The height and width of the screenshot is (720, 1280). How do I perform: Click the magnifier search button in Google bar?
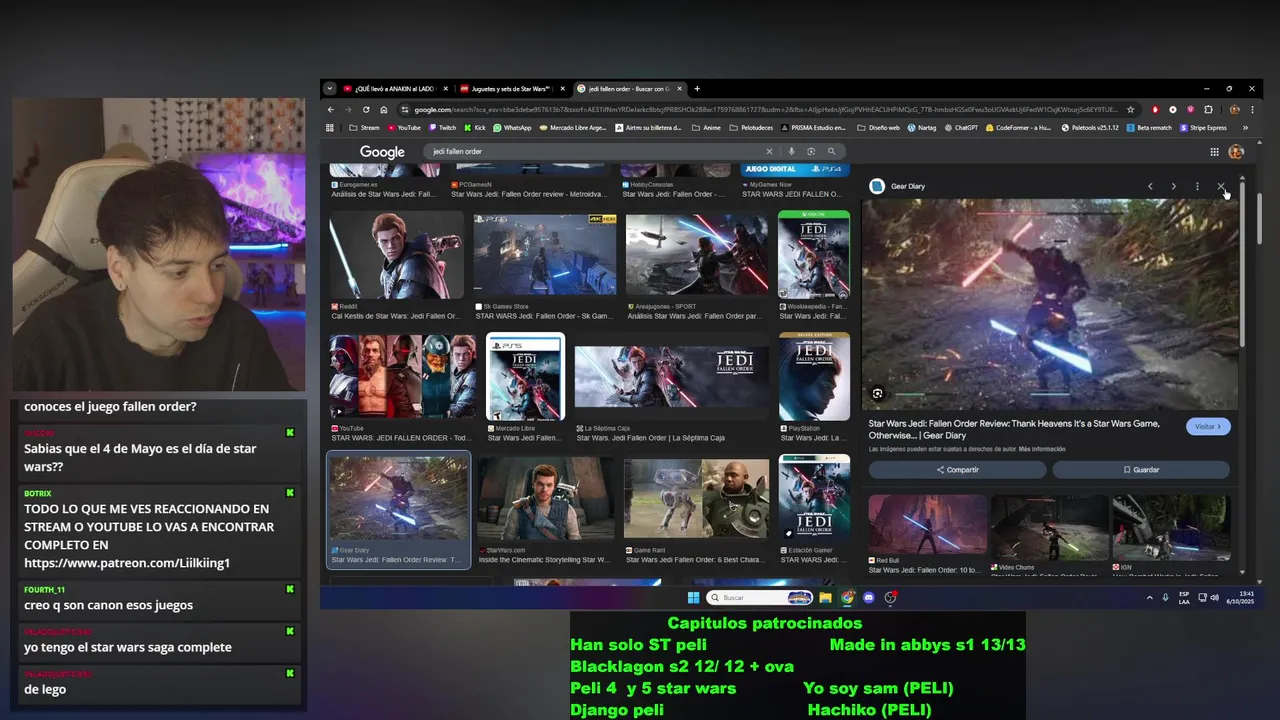831,151
